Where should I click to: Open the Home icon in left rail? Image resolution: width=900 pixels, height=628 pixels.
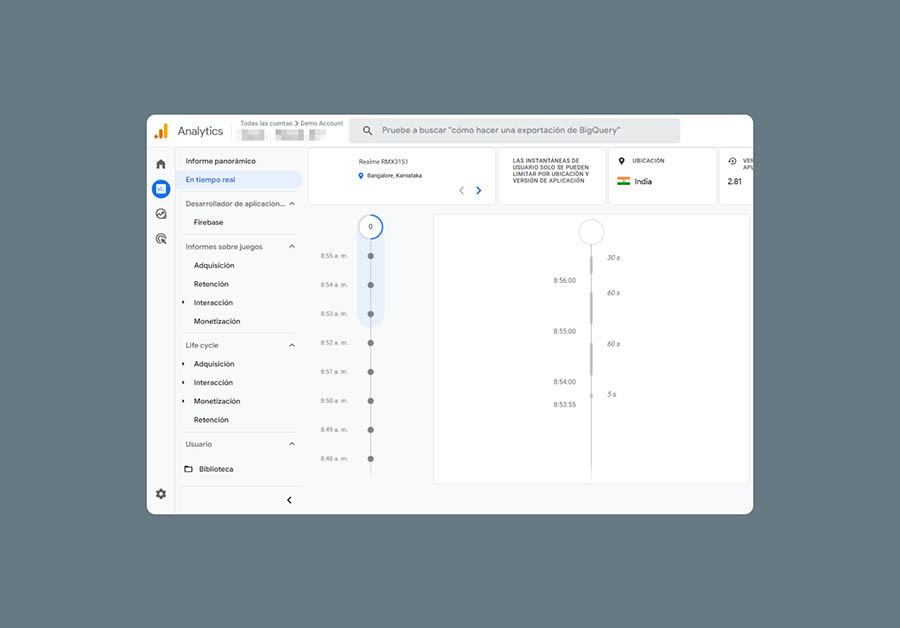(x=161, y=164)
